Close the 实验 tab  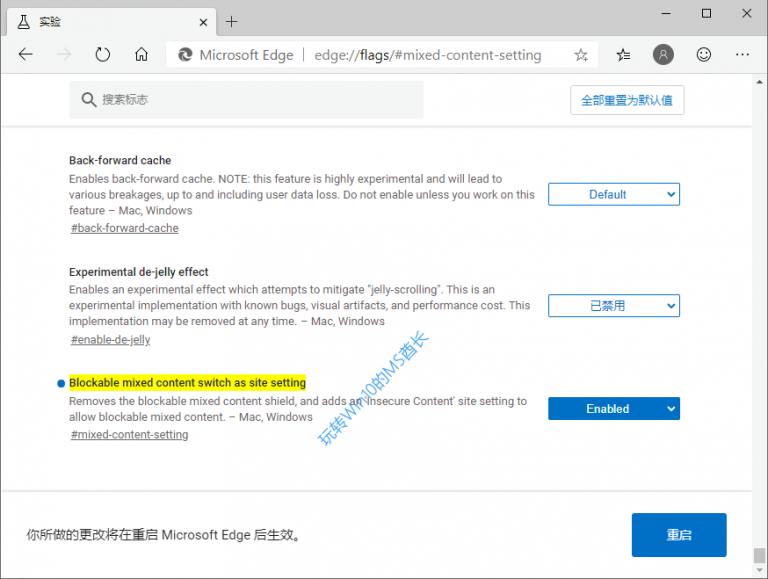click(203, 22)
